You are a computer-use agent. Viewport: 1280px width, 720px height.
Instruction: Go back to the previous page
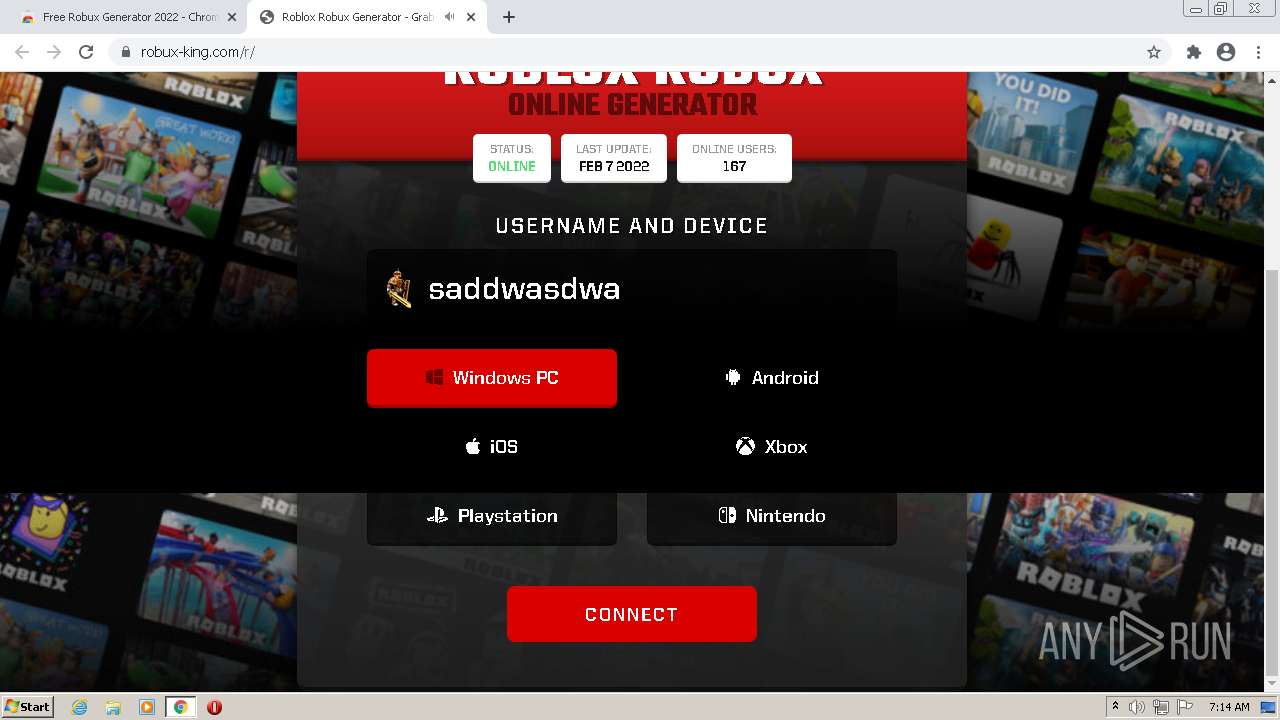[22, 52]
